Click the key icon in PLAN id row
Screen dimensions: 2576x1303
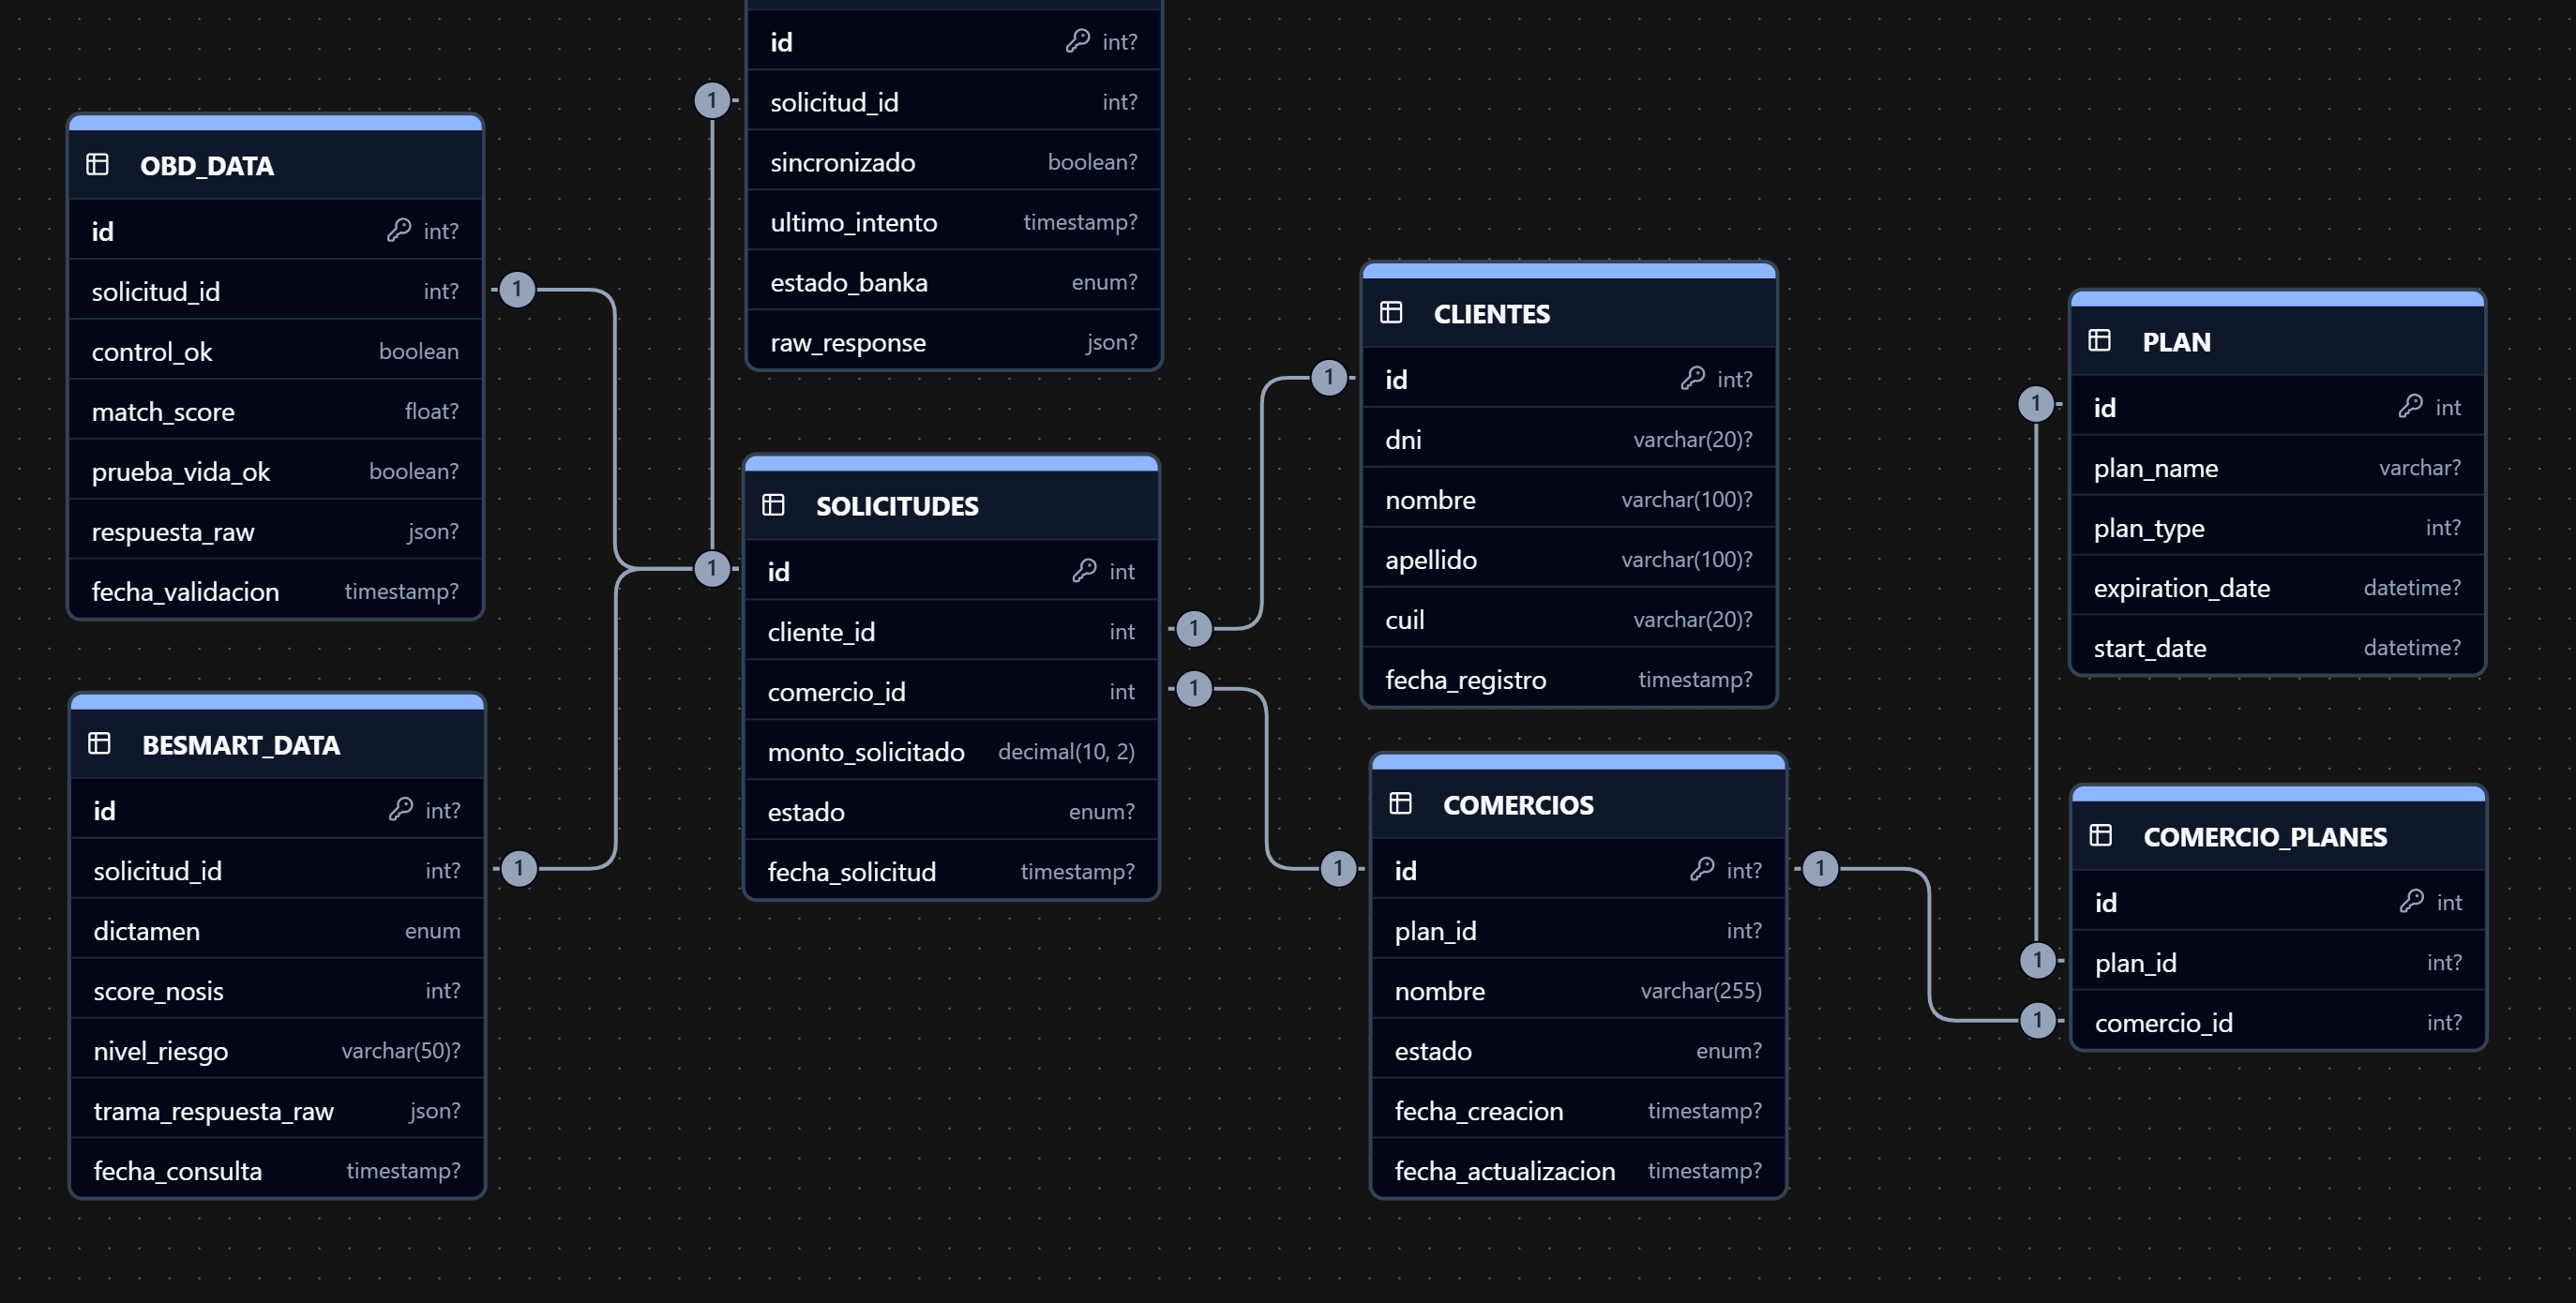(2410, 406)
